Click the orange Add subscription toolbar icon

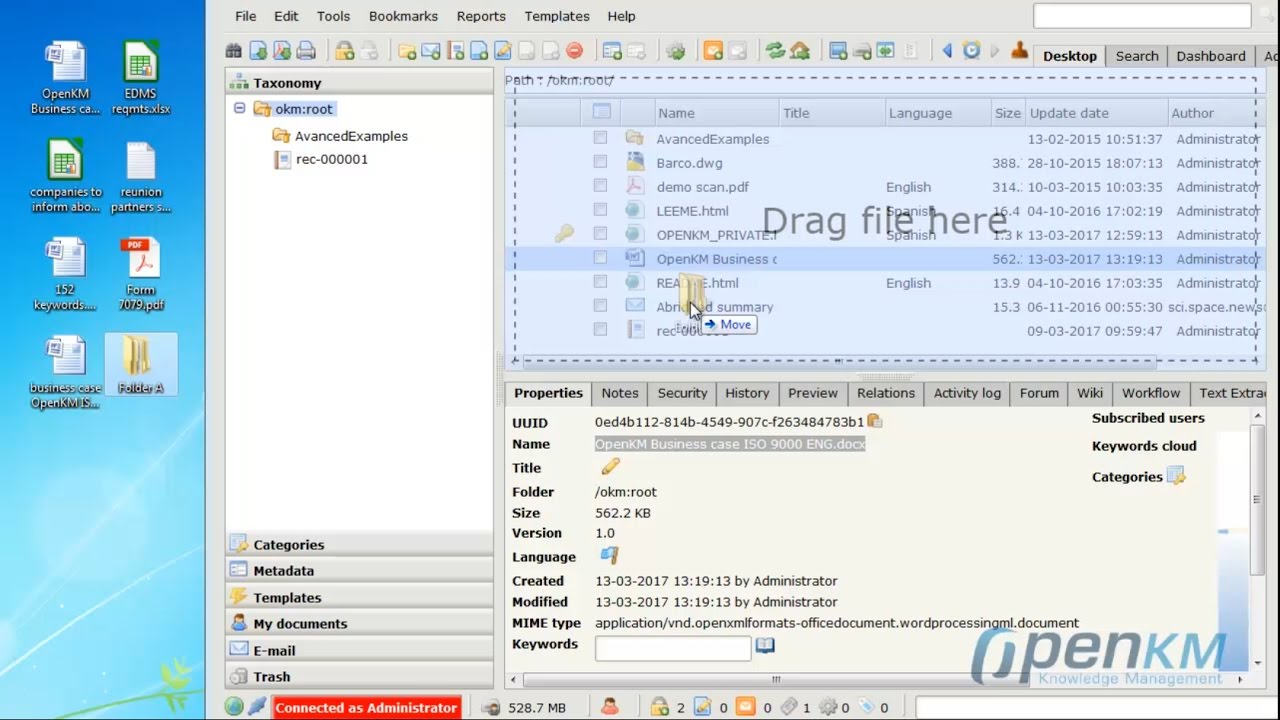(x=713, y=50)
